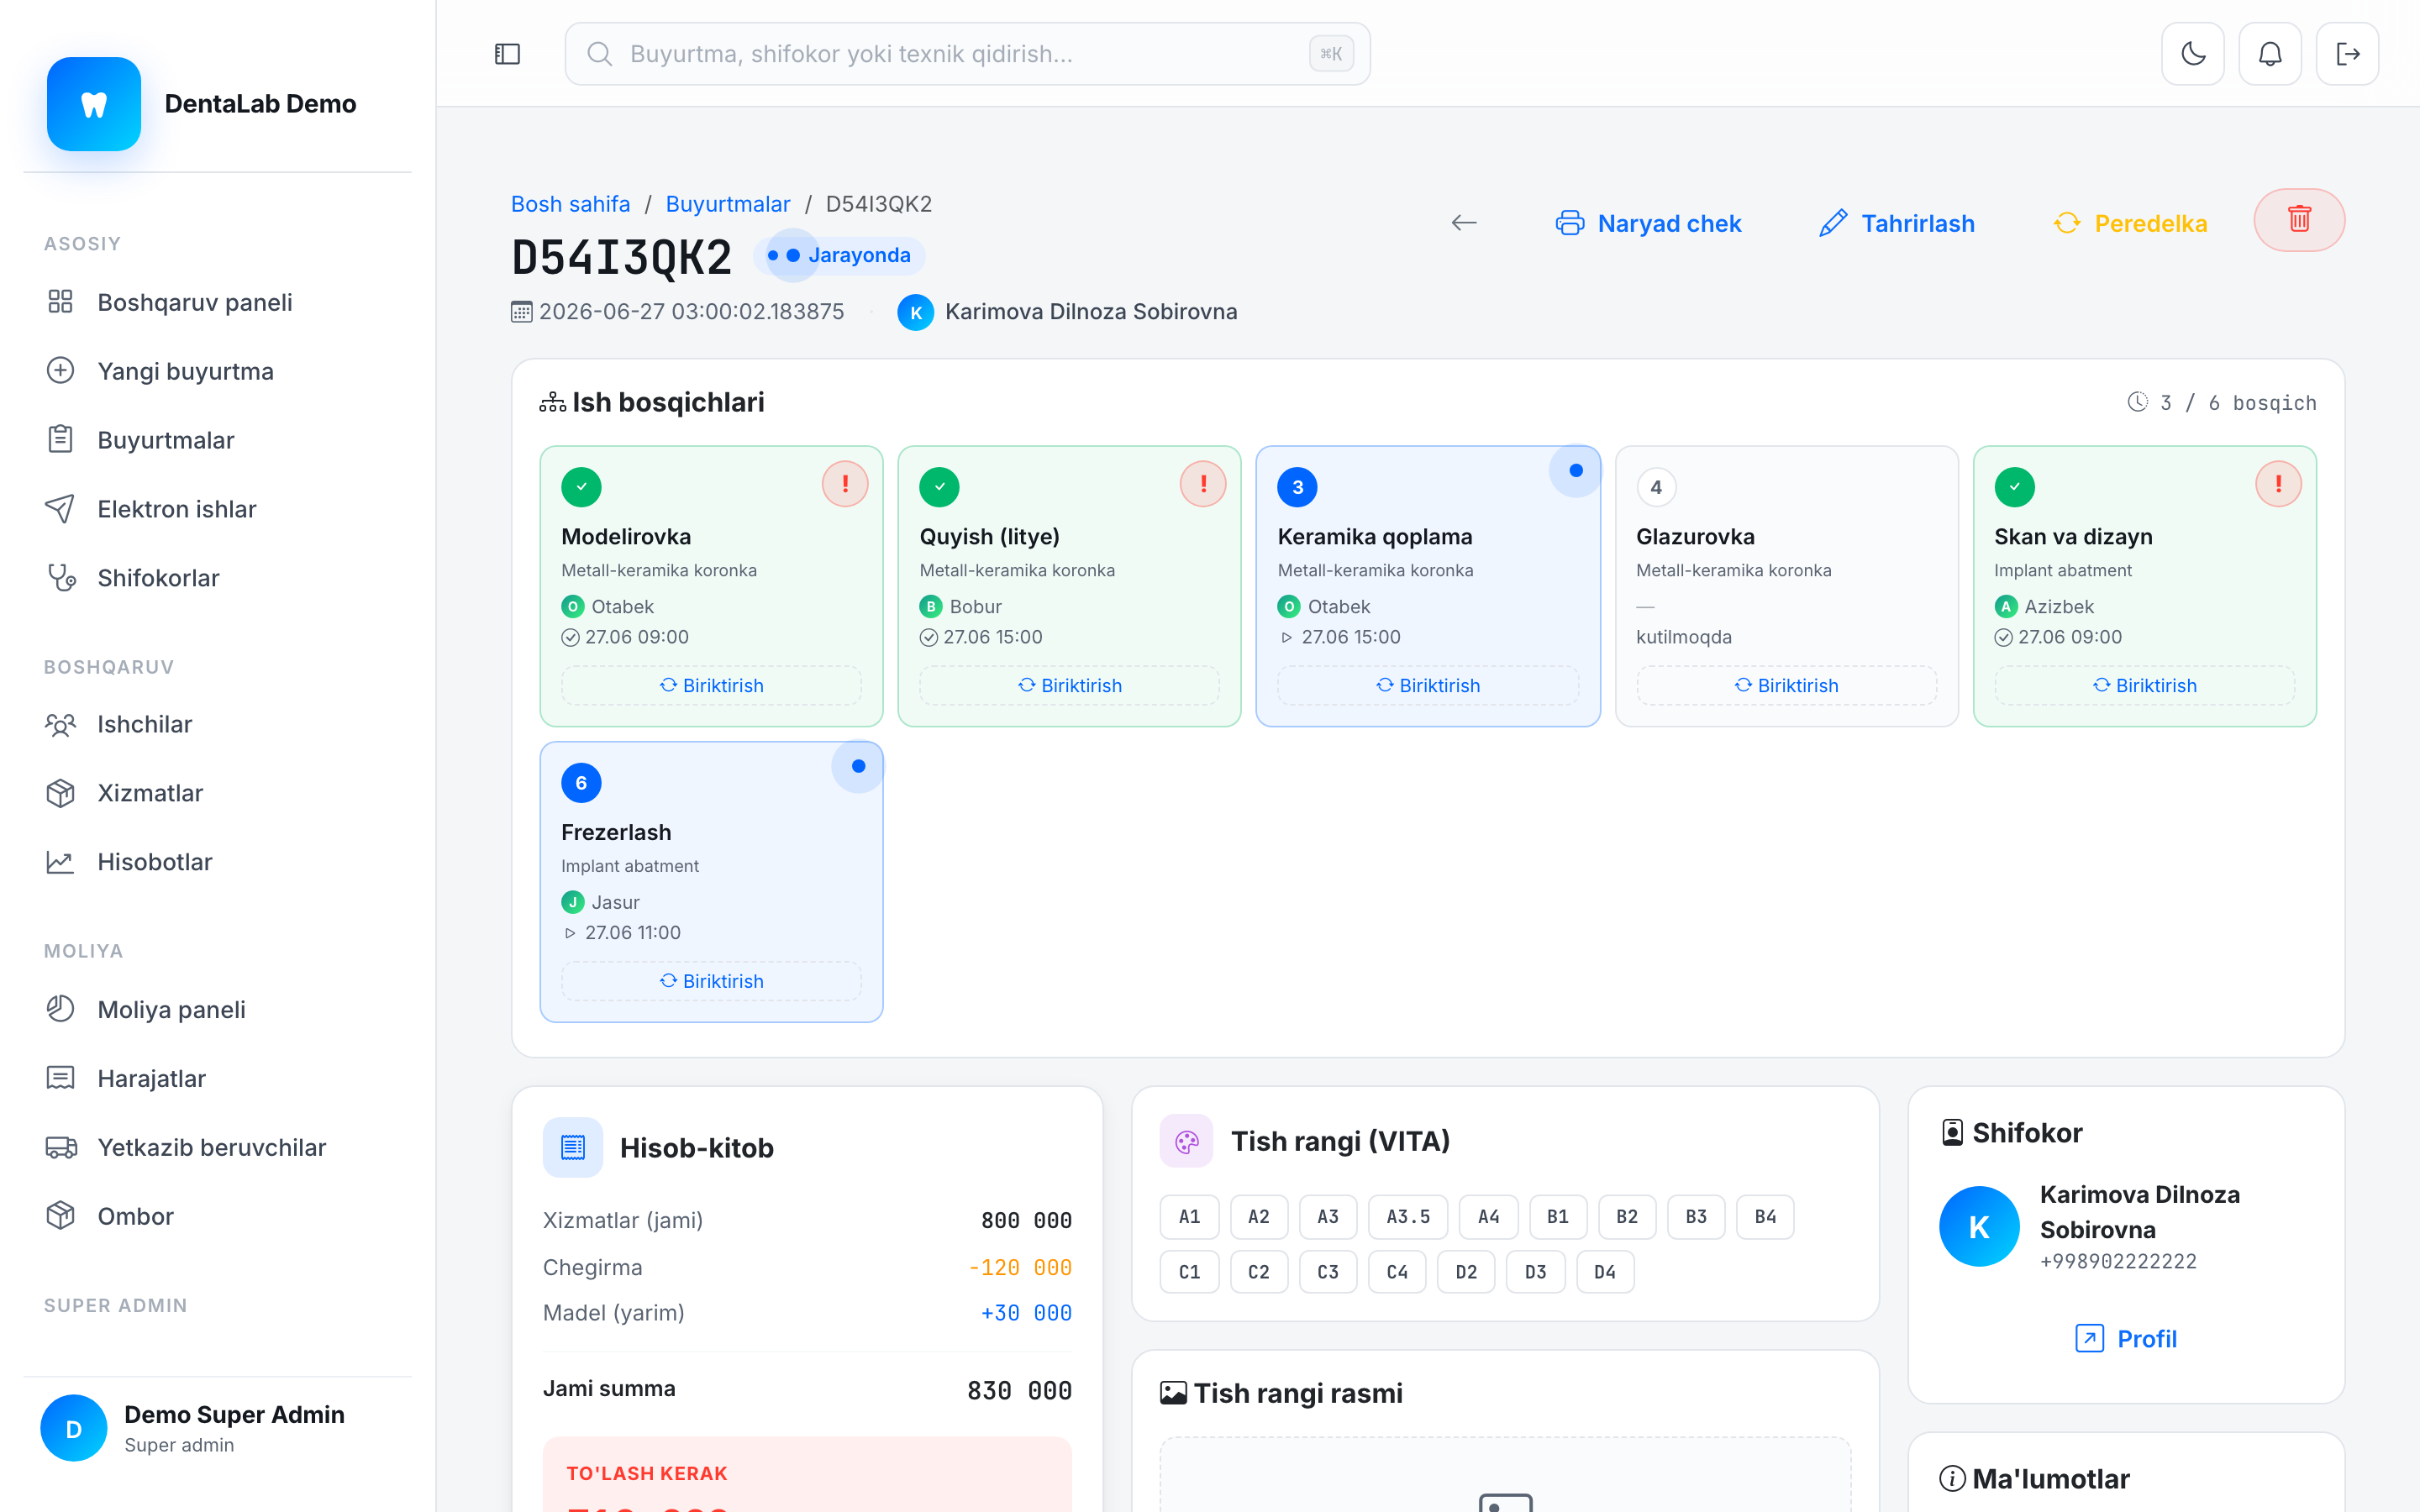Select VITA shade B2
Viewport: 2420px width, 1512px height.
1627,1217
